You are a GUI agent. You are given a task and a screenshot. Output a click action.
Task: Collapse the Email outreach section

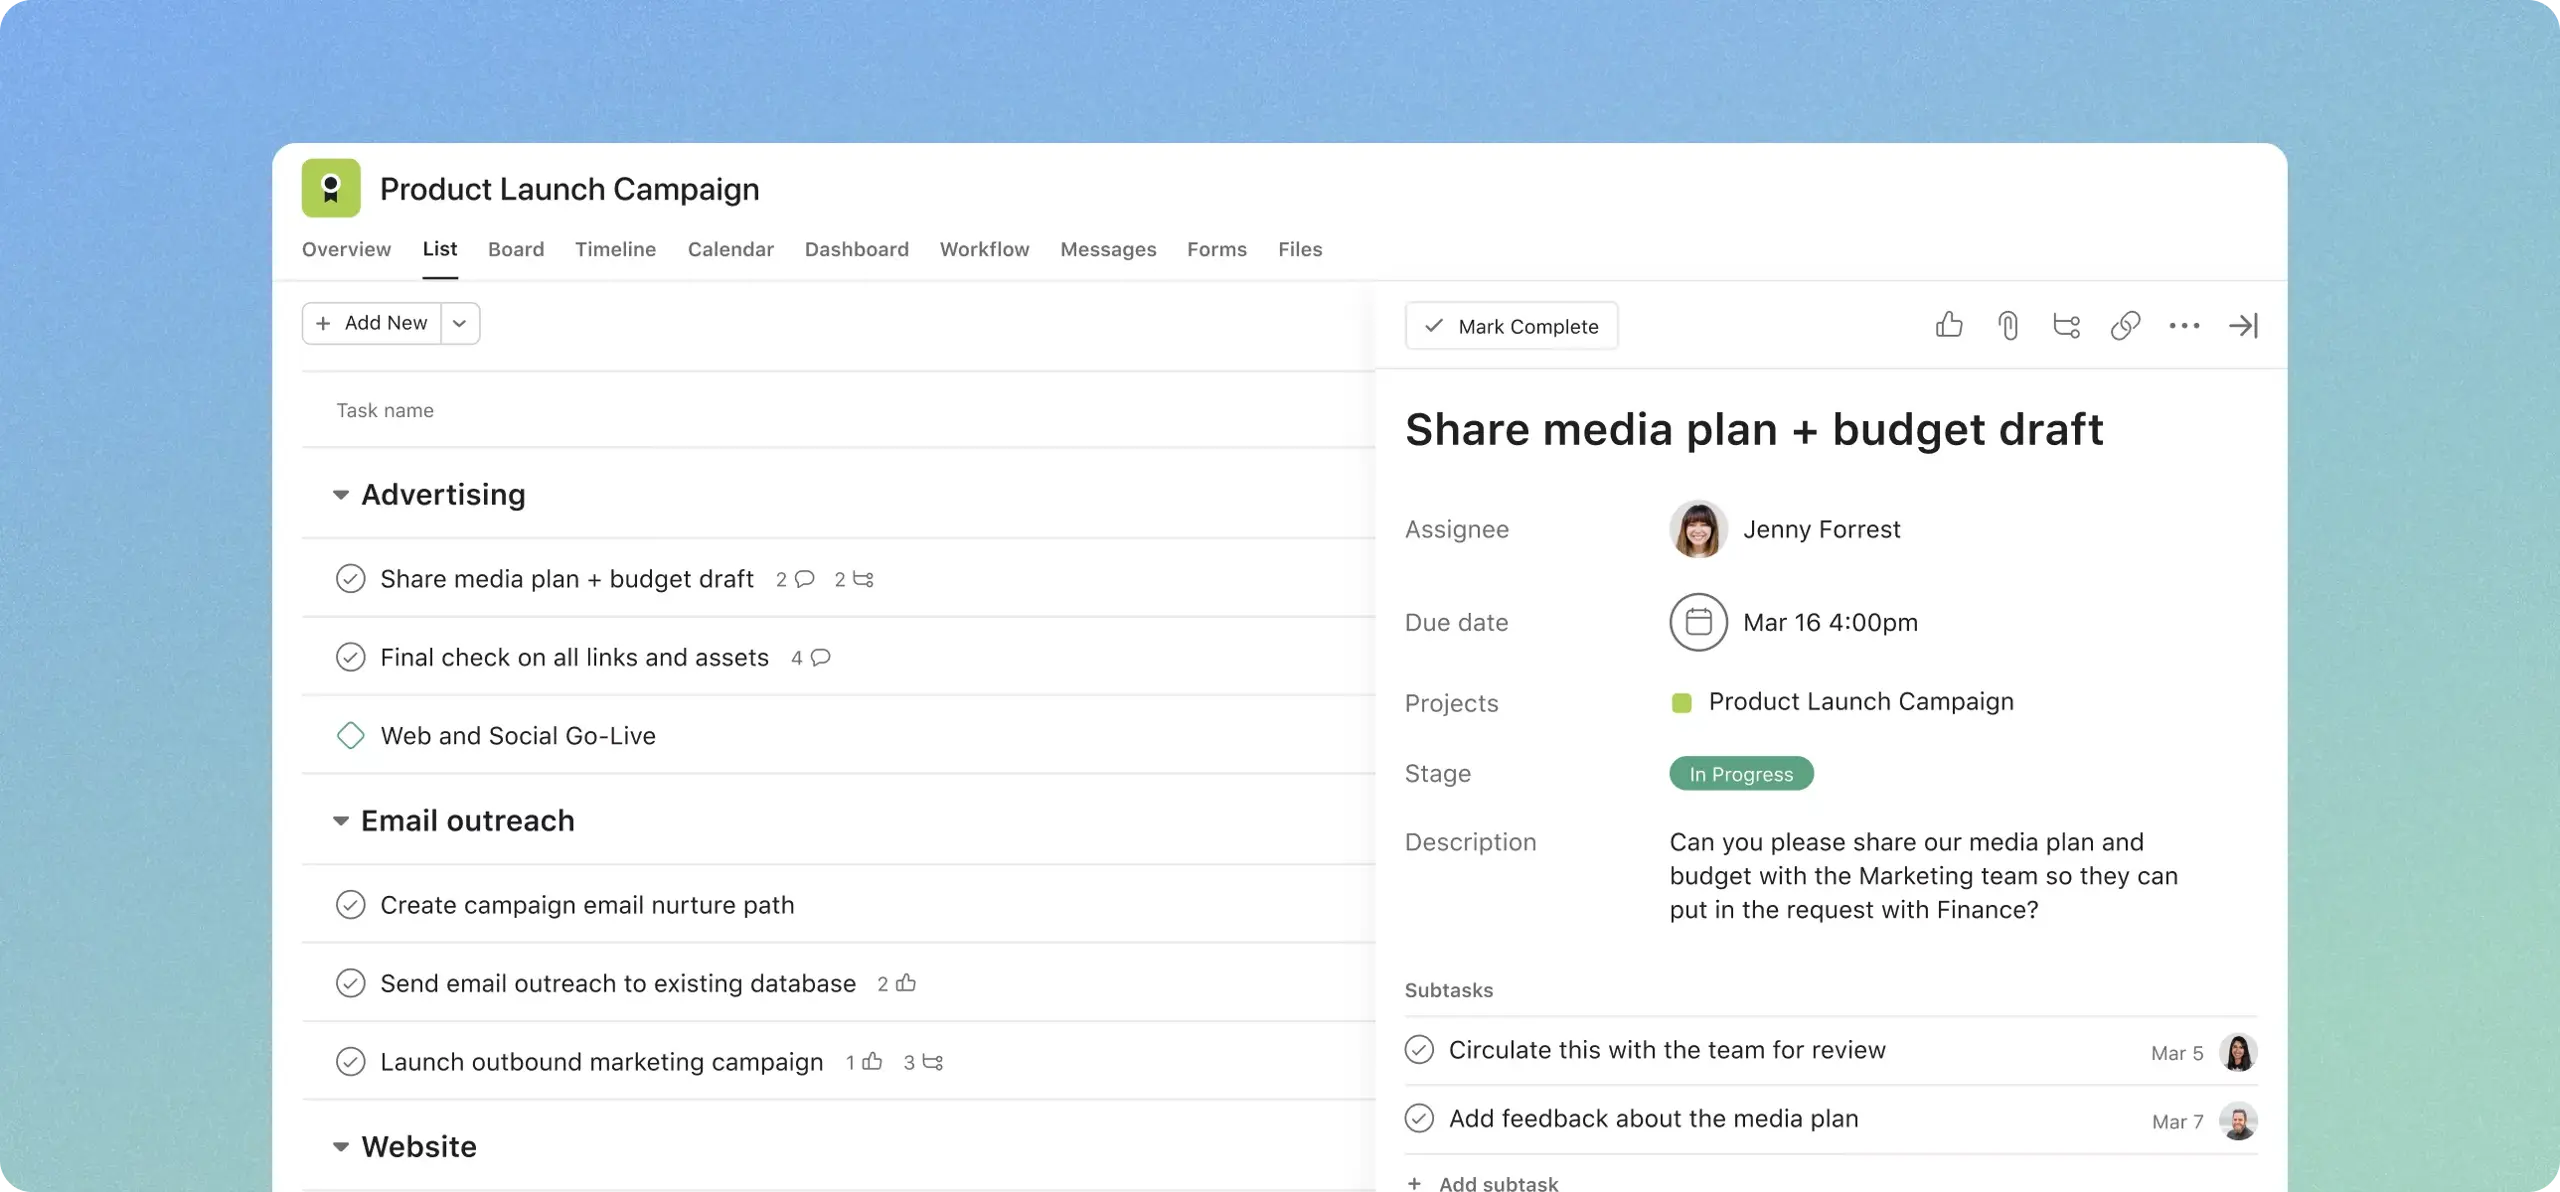340,821
